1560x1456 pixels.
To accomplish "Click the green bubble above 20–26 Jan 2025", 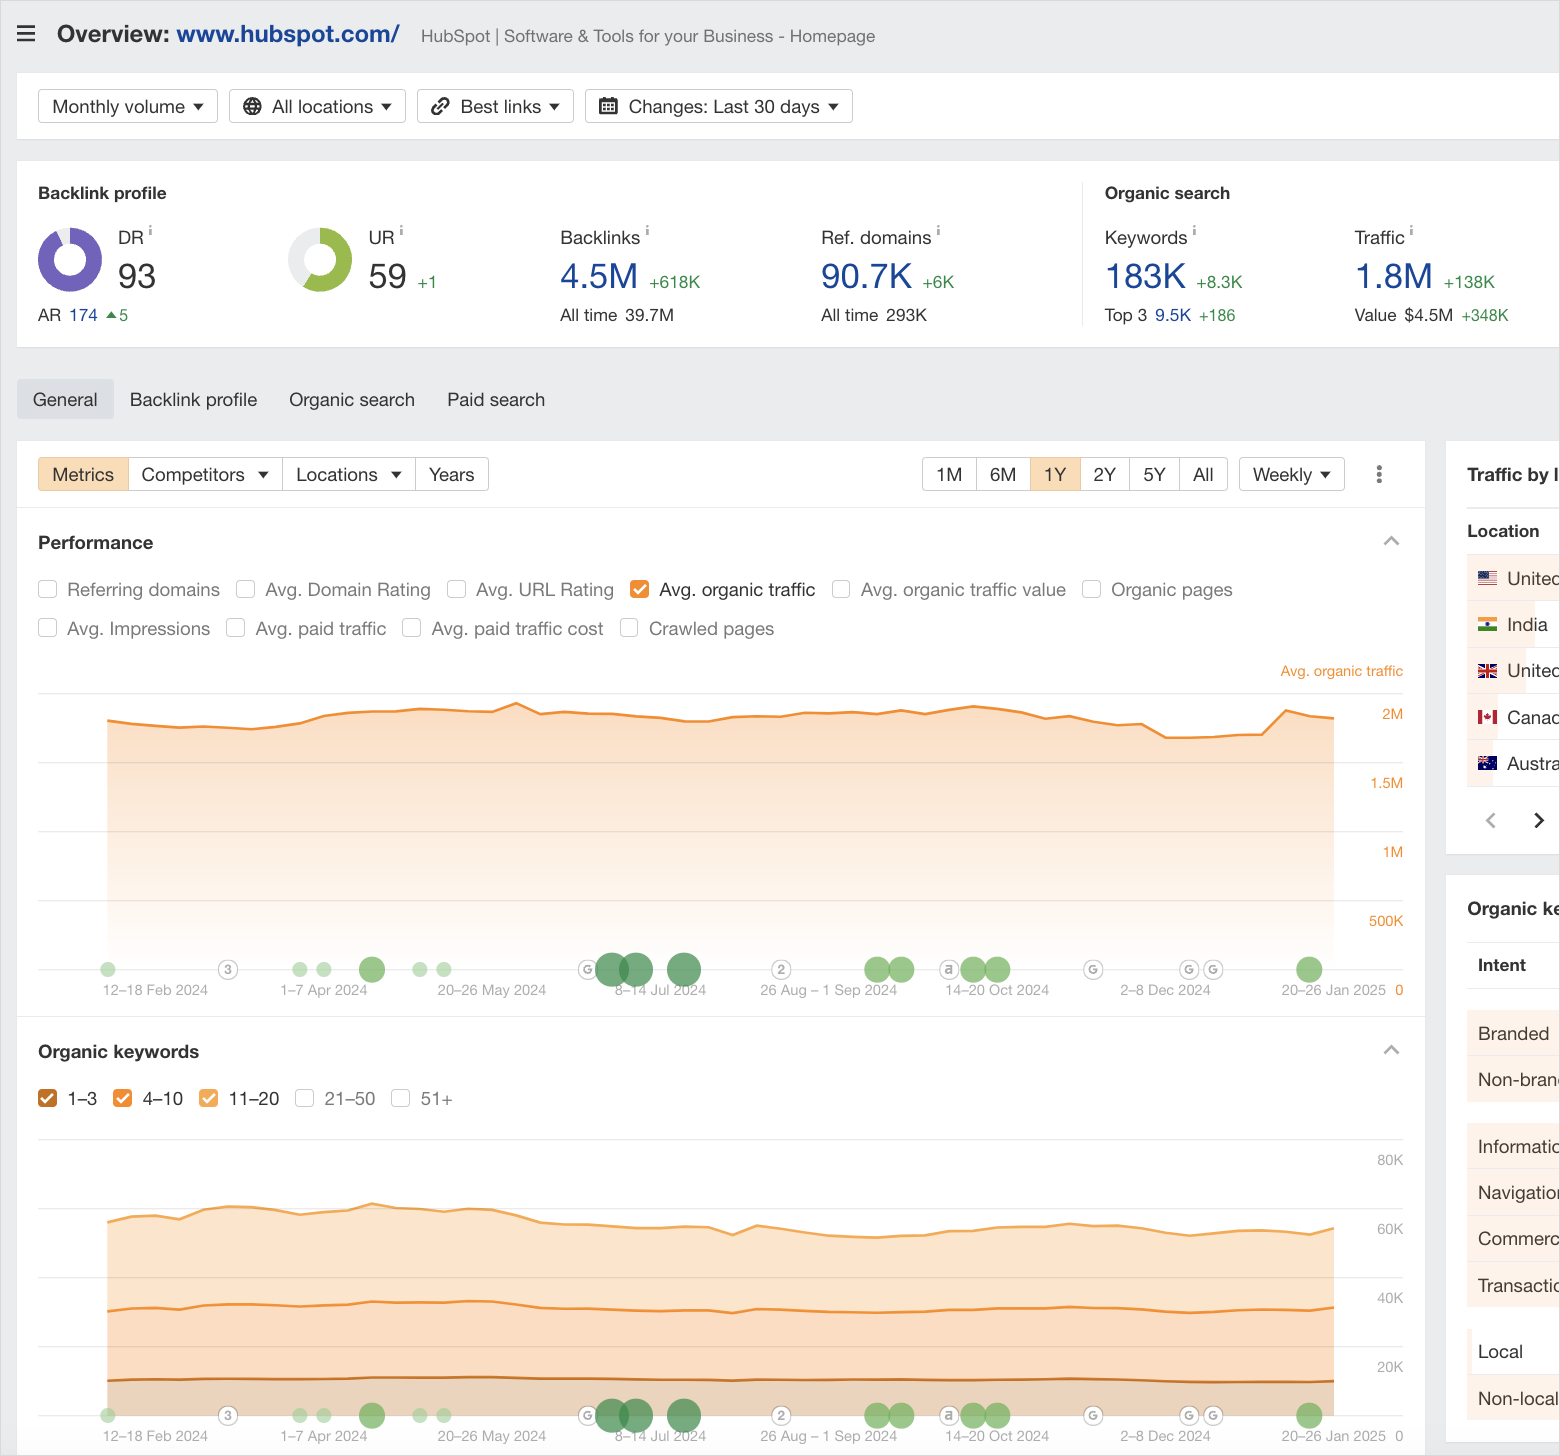I will 1309,969.
